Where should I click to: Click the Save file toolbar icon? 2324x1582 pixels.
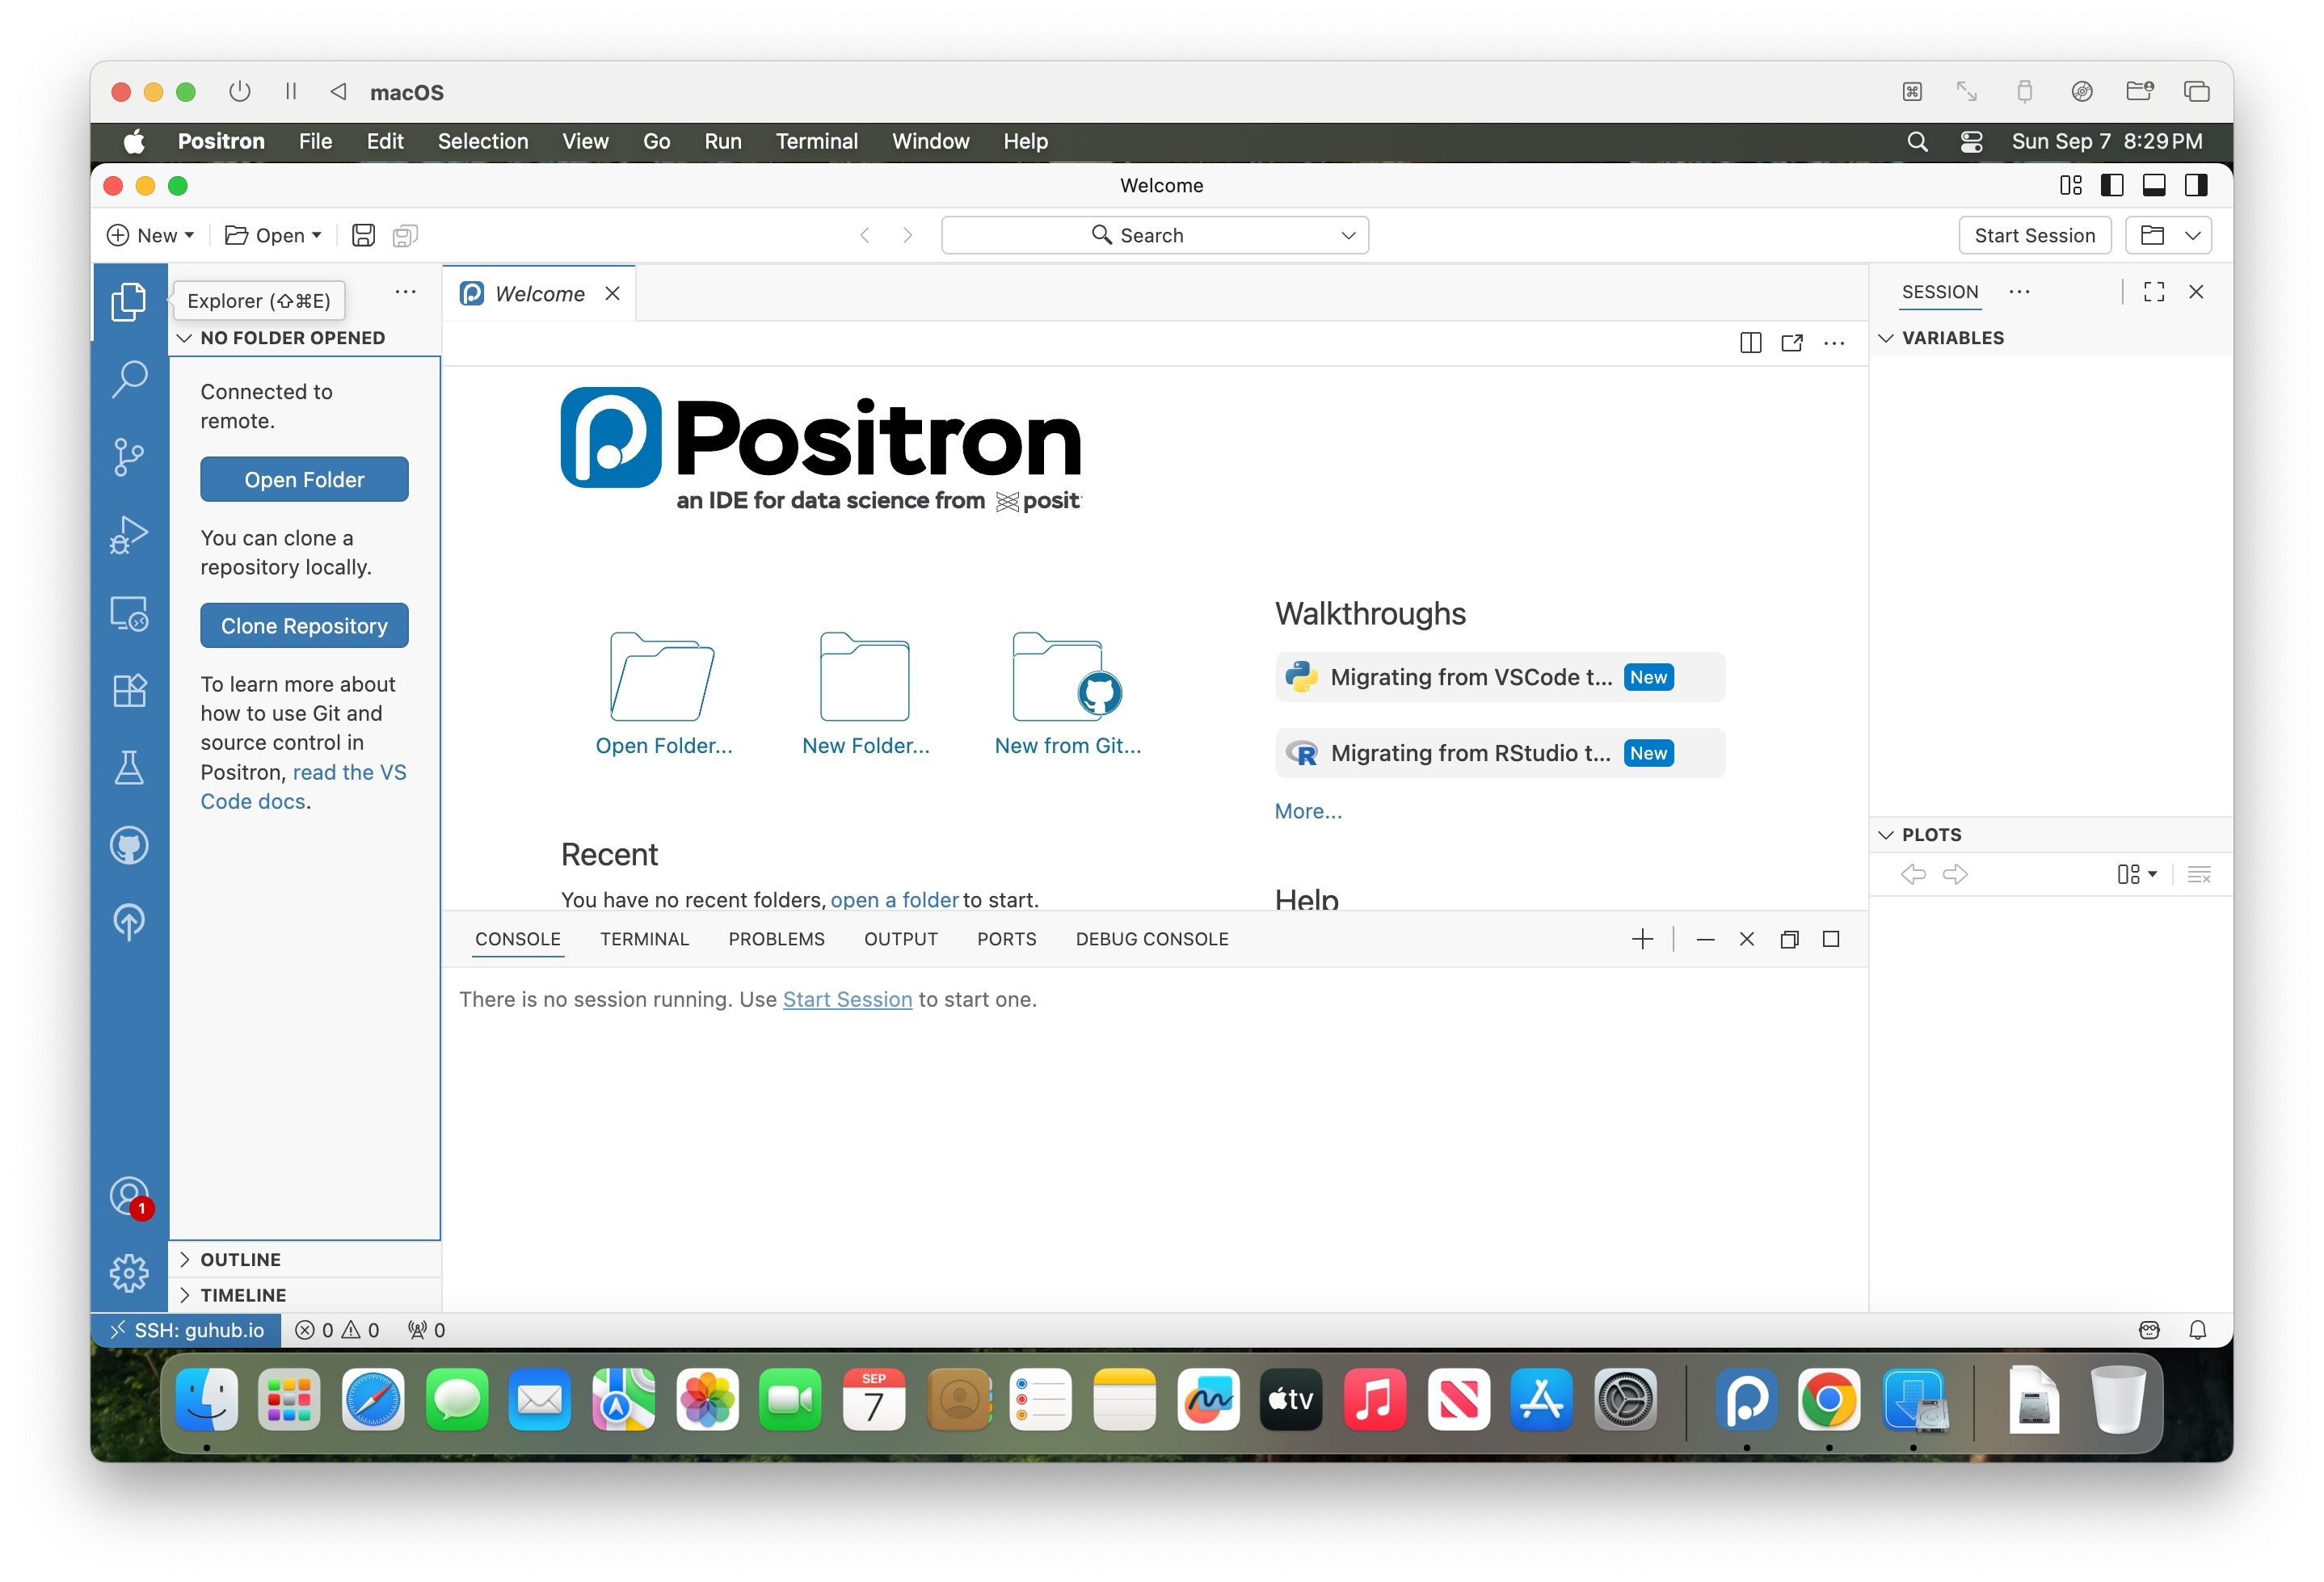pos(364,235)
